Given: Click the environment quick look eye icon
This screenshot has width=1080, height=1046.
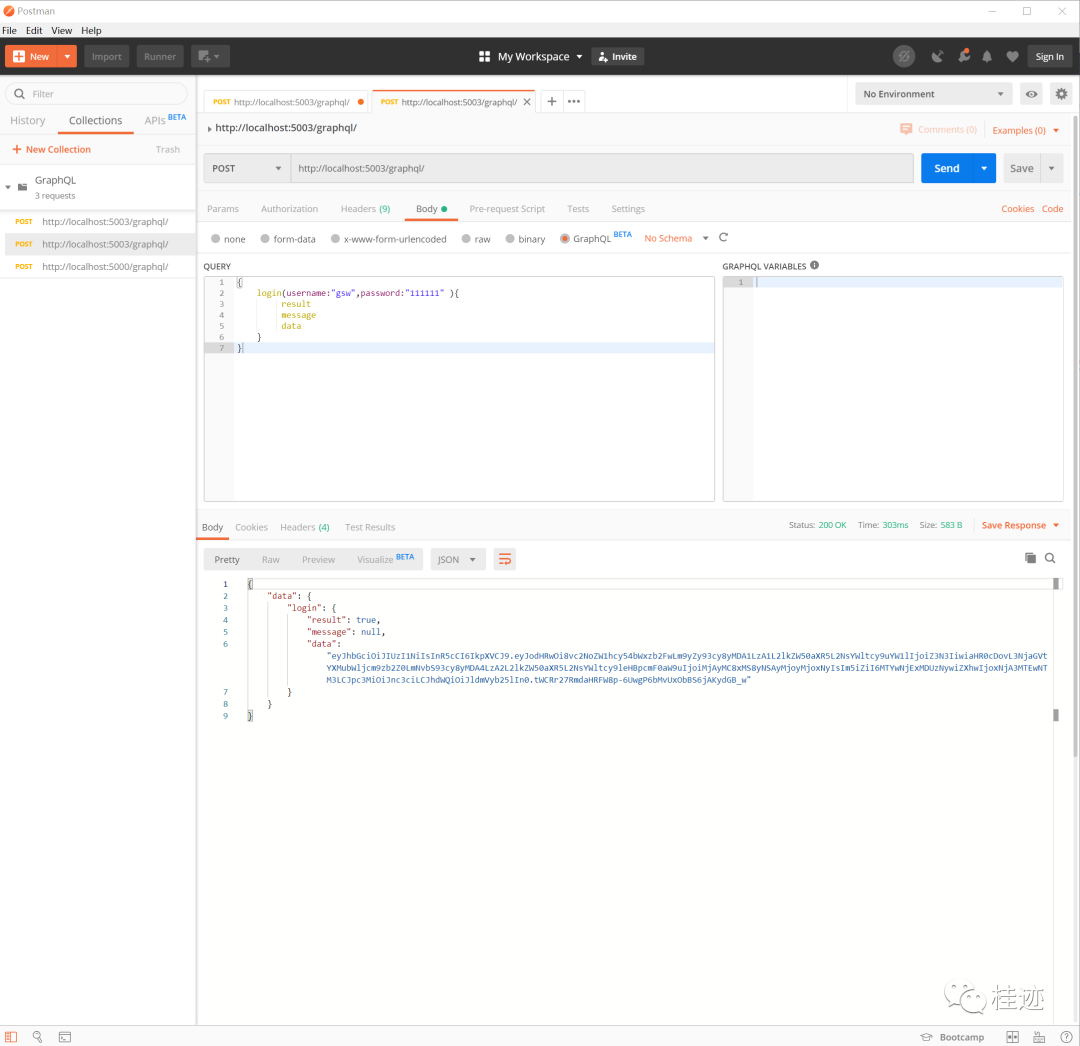Looking at the screenshot, I should (1031, 94).
